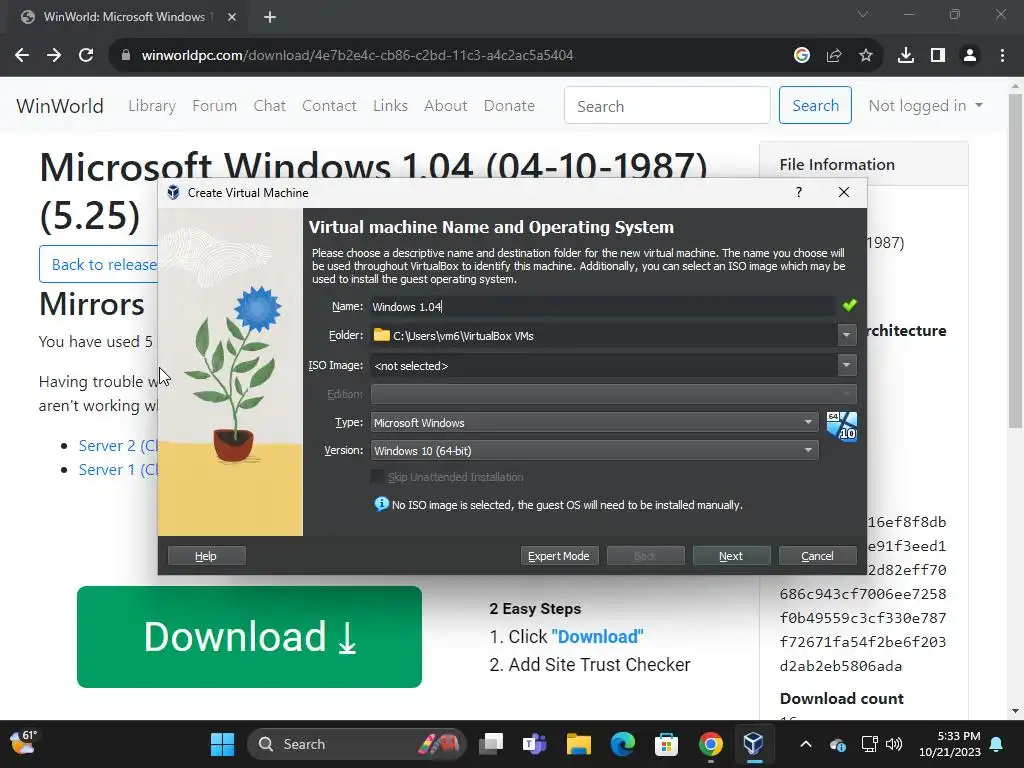Open the Not logged in dropdown
Screen dimensions: 1024x768
point(925,105)
